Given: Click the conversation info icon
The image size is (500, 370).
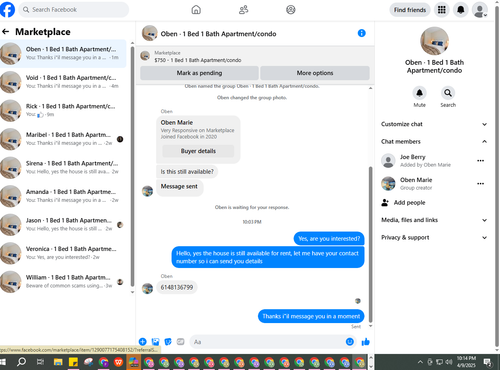Looking at the screenshot, I should click(x=361, y=33).
